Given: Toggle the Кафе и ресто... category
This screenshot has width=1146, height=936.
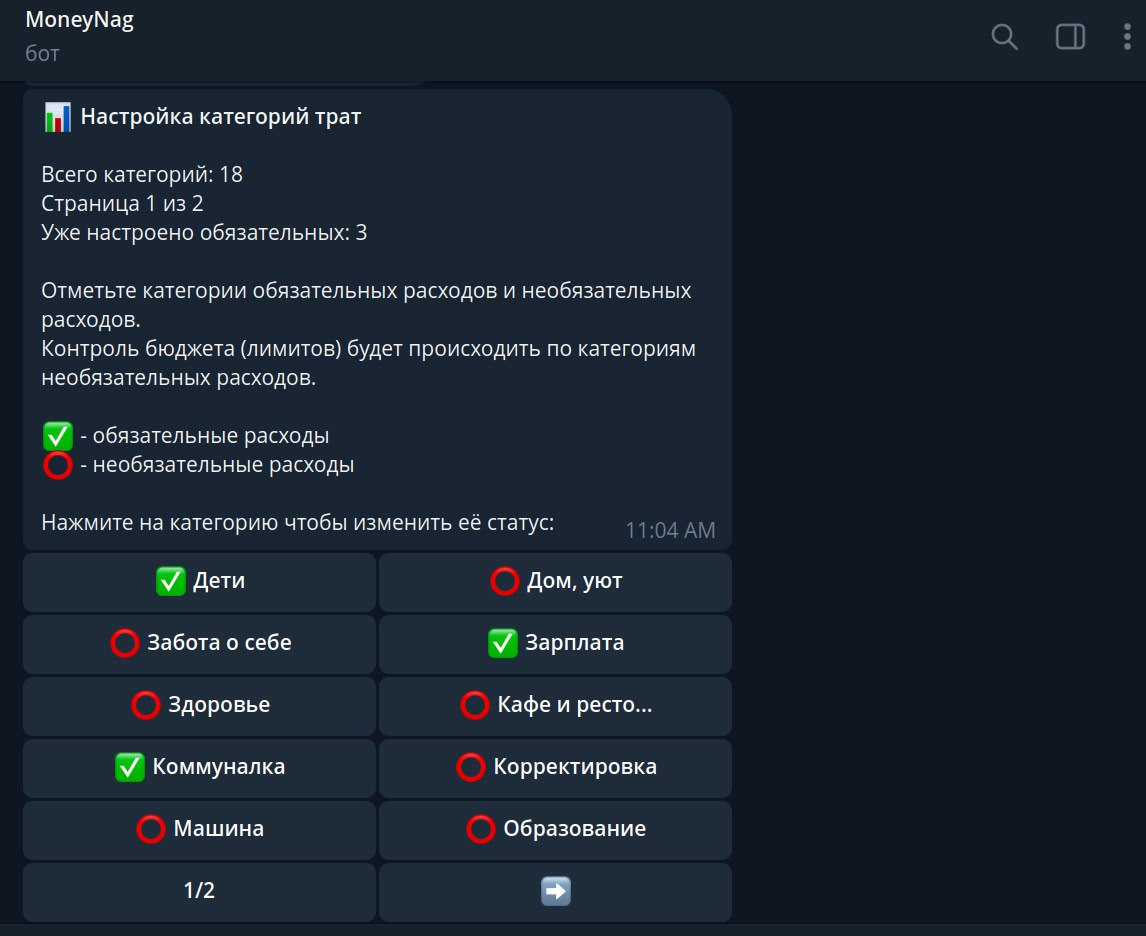Looking at the screenshot, I should (555, 705).
